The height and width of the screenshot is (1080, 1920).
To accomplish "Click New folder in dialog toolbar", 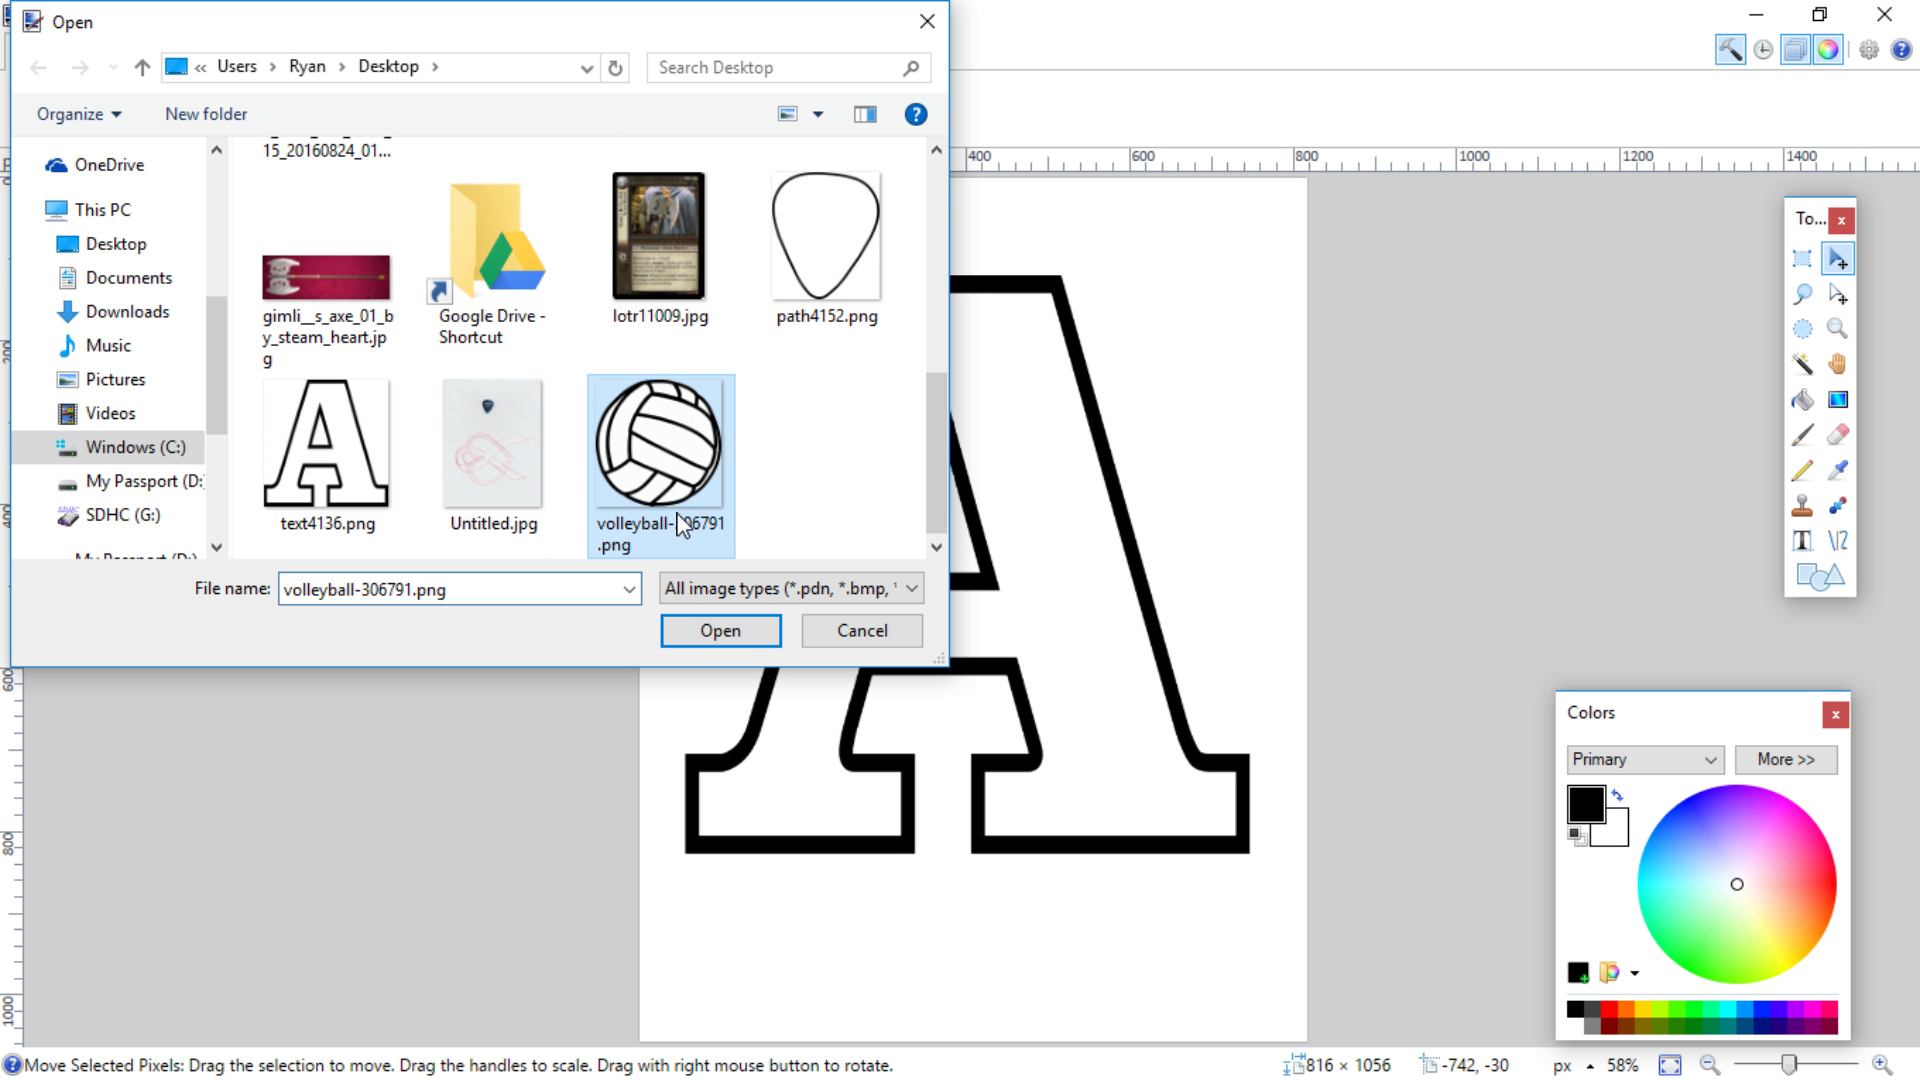I will tap(206, 114).
